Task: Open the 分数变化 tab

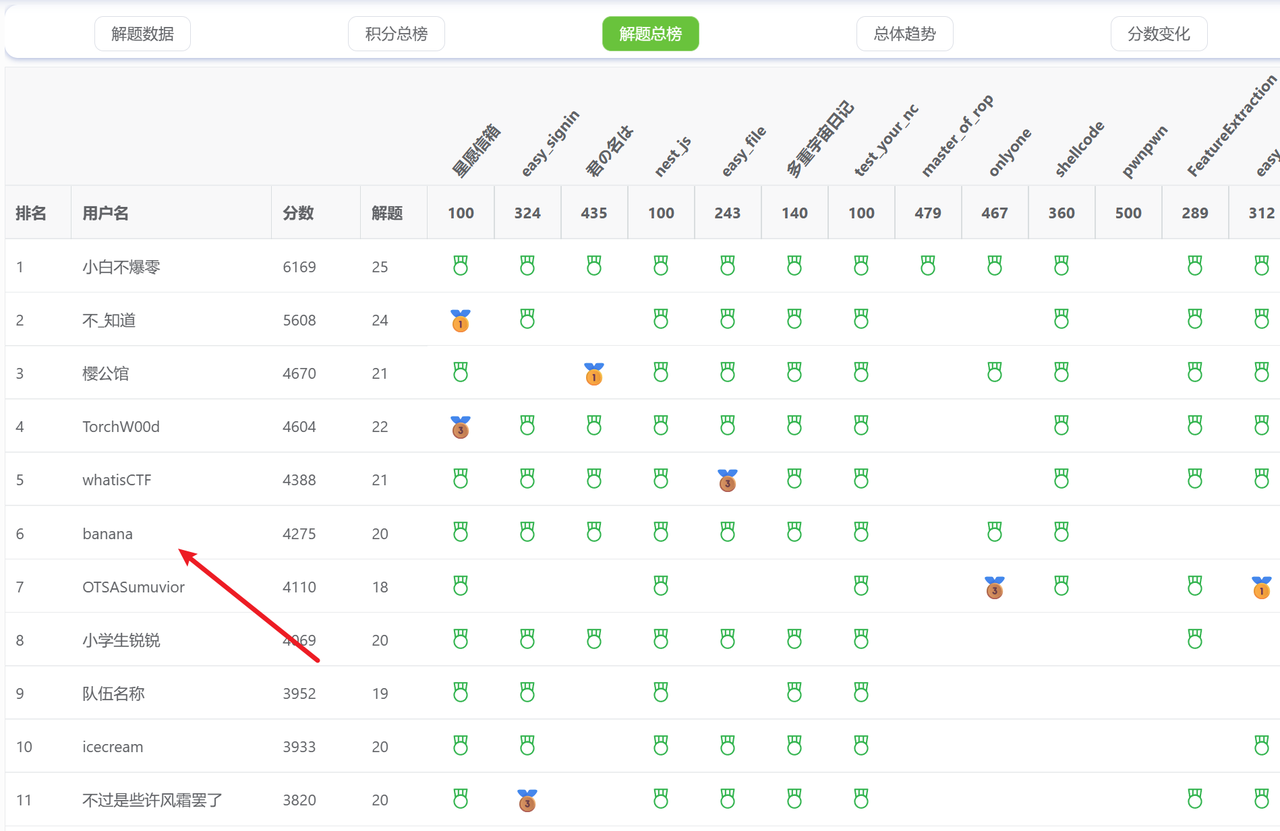Action: coord(1158,34)
